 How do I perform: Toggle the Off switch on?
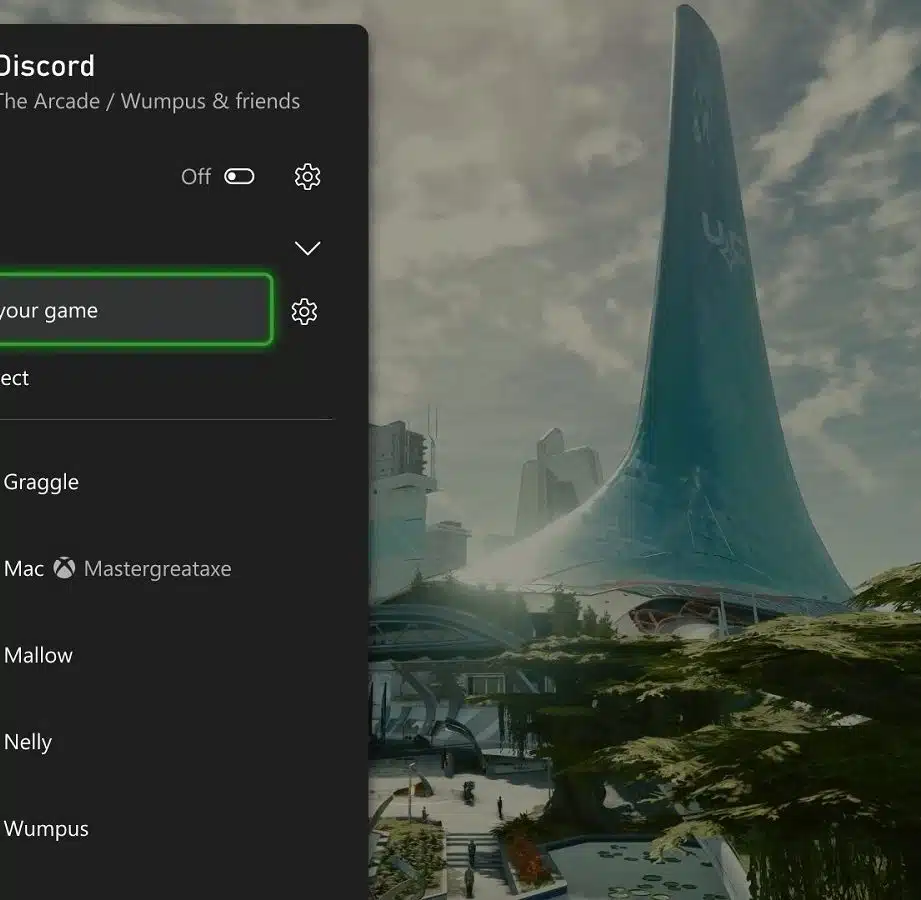(239, 176)
